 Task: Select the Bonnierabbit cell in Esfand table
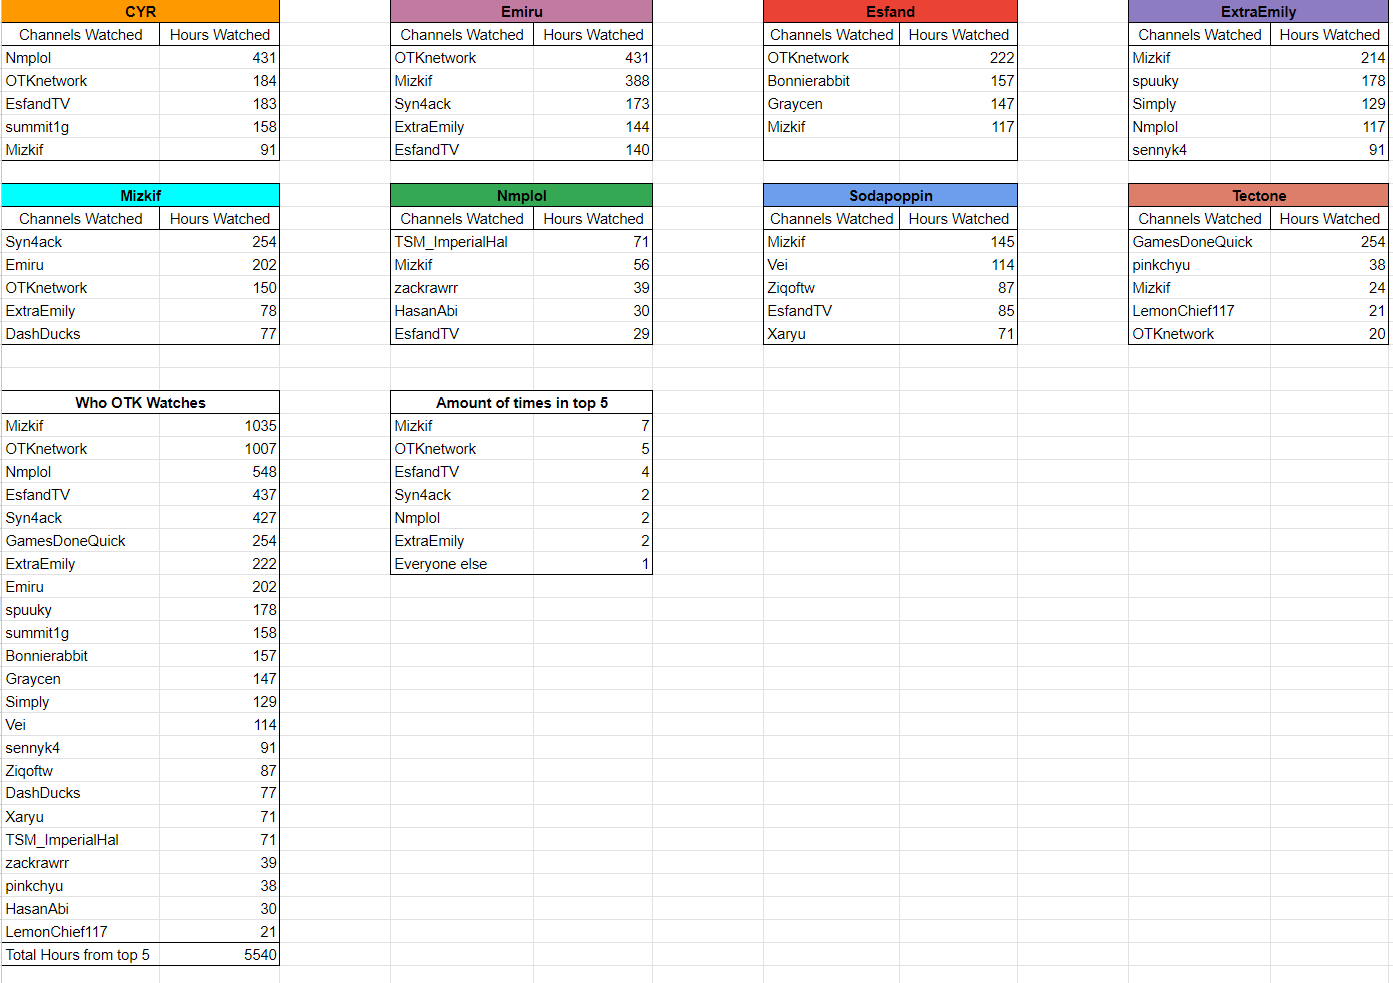pyautogui.click(x=831, y=80)
